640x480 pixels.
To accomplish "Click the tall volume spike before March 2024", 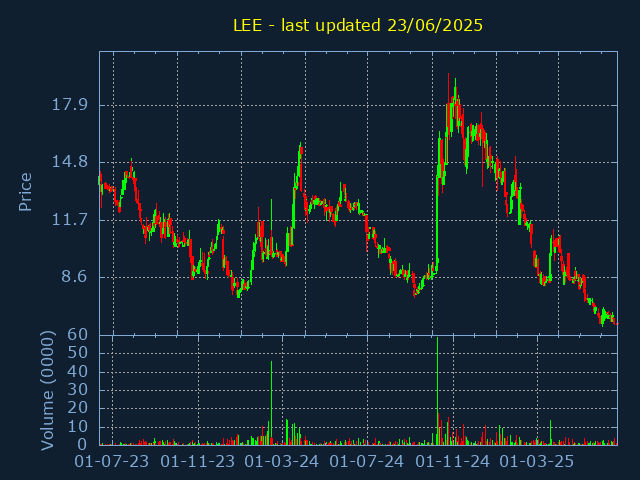I will click(x=271, y=403).
